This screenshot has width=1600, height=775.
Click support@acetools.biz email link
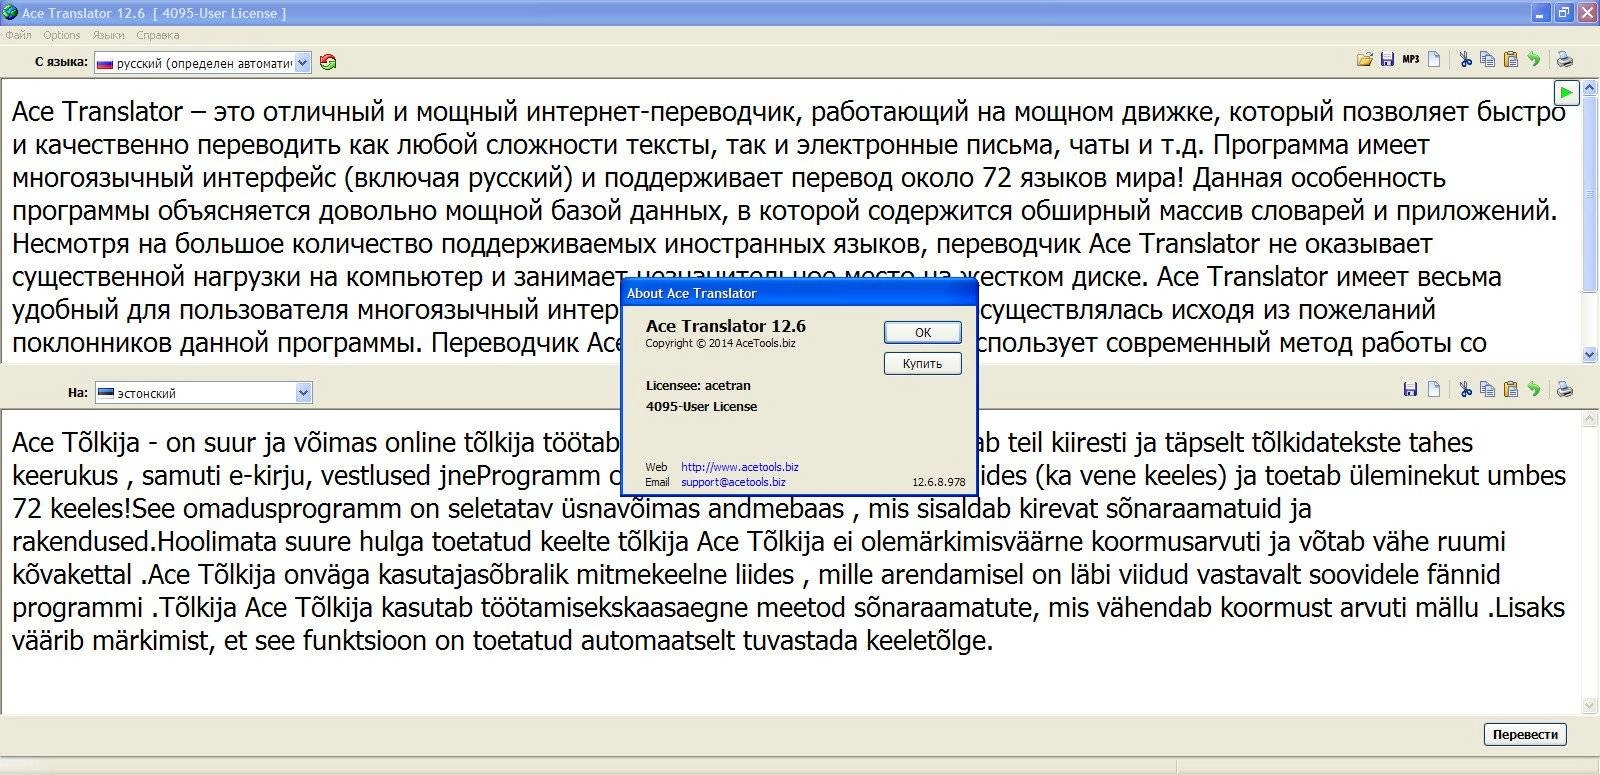click(x=733, y=482)
